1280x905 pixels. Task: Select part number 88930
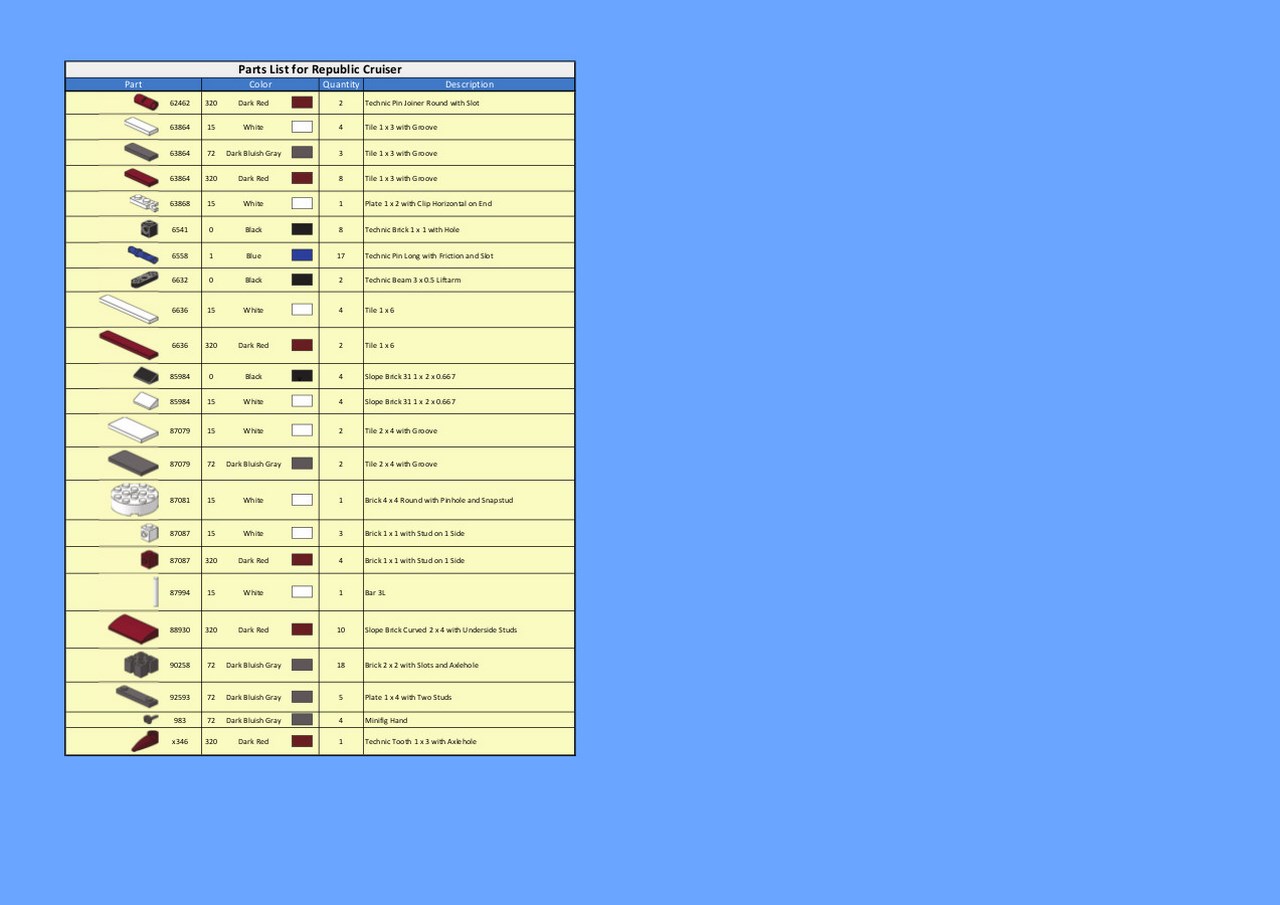pyautogui.click(x=180, y=629)
